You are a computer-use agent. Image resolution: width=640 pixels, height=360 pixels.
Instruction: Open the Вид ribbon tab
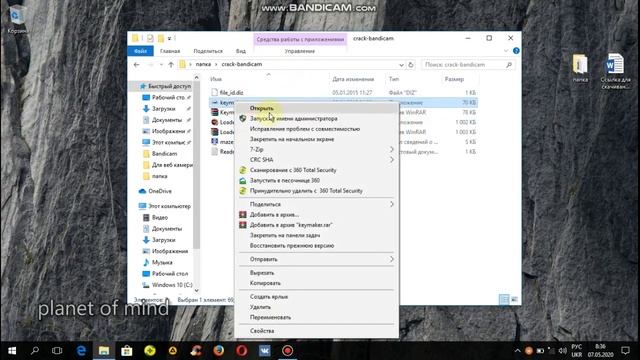(241, 51)
